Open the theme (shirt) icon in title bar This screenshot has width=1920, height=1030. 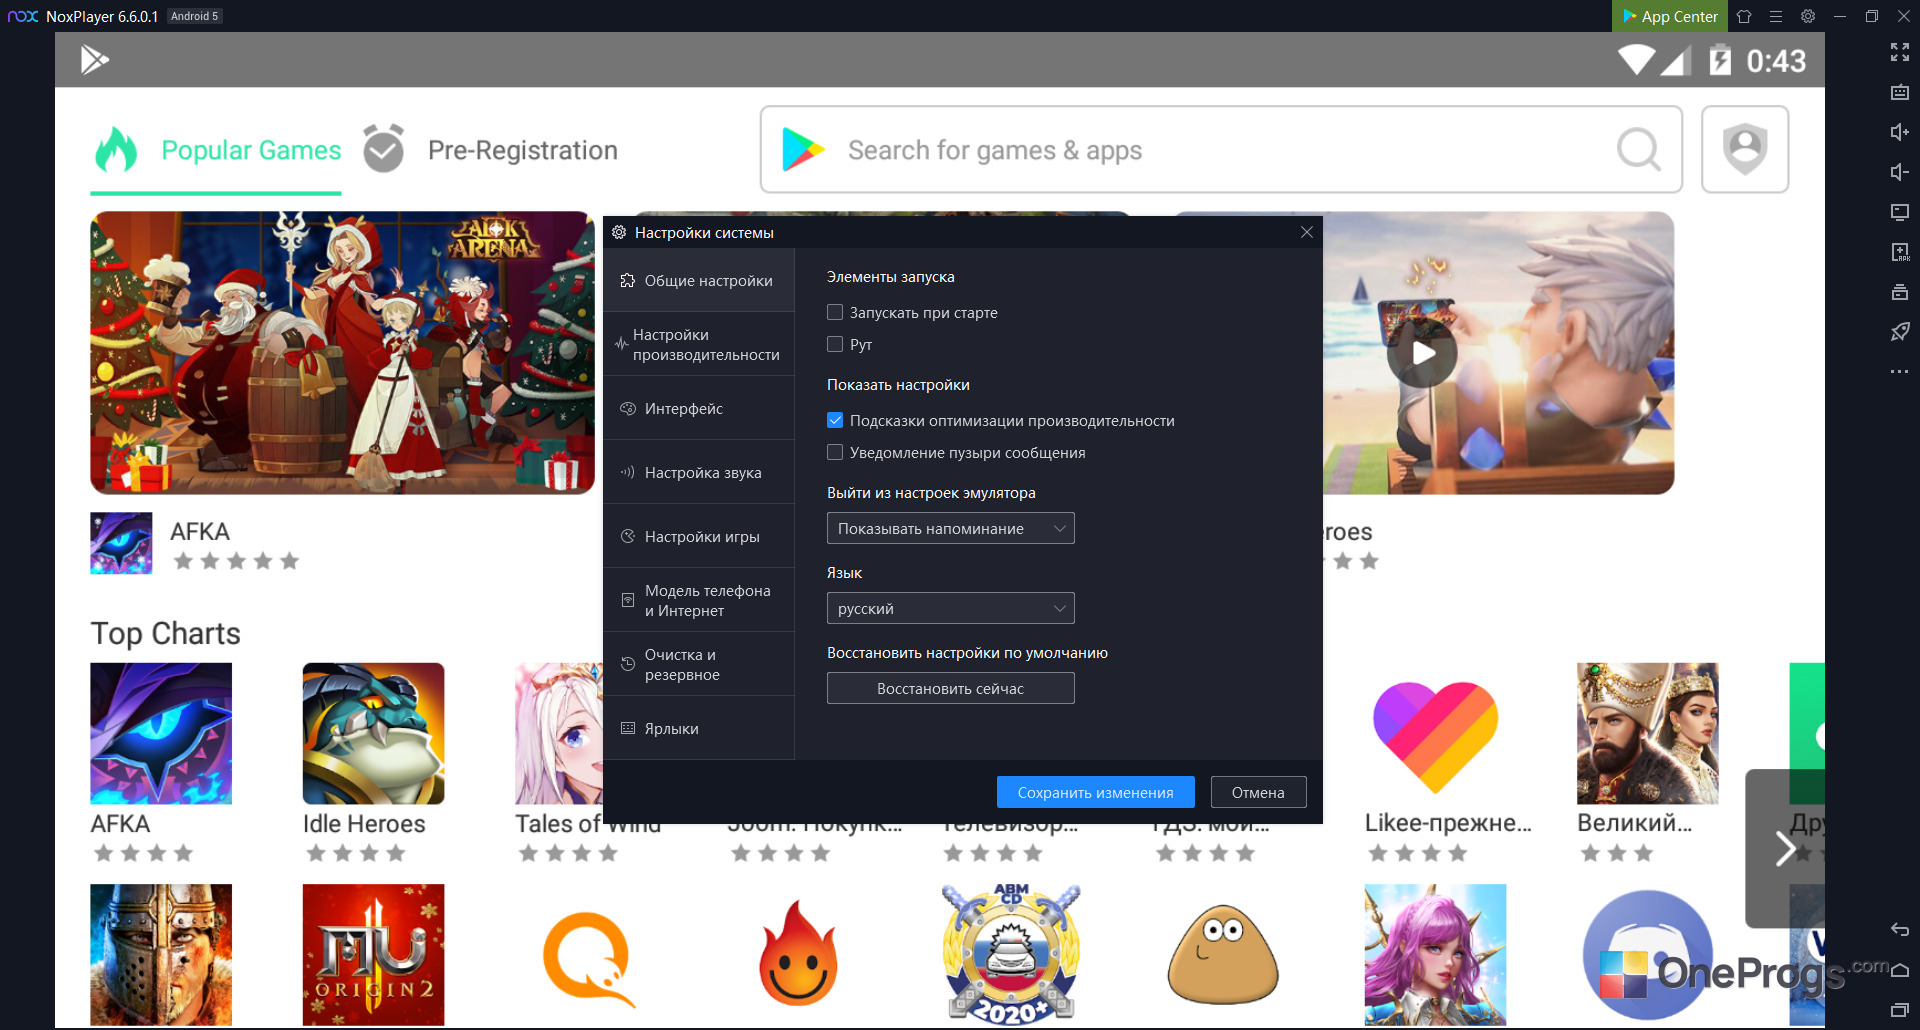[1744, 16]
